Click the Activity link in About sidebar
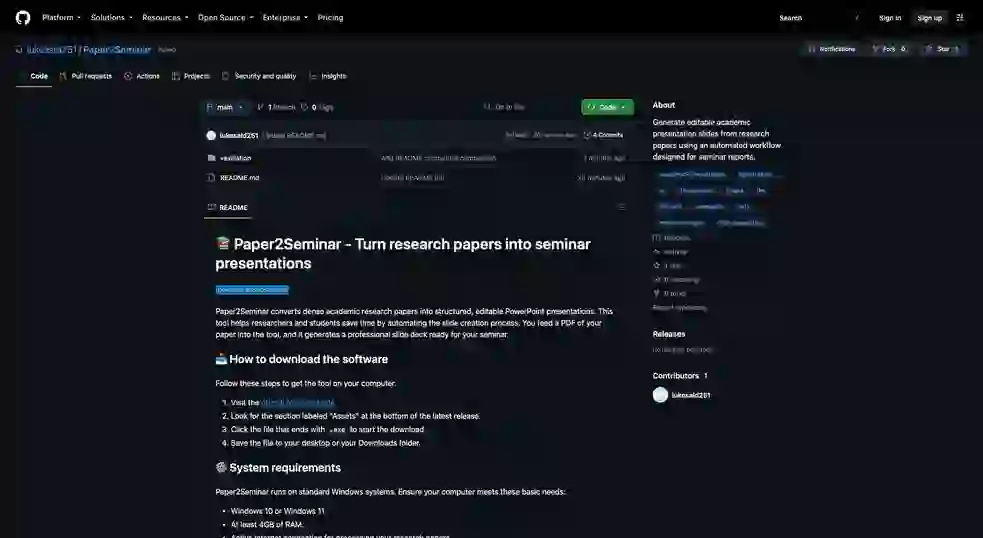Image resolution: width=983 pixels, height=538 pixels. click(x=670, y=252)
